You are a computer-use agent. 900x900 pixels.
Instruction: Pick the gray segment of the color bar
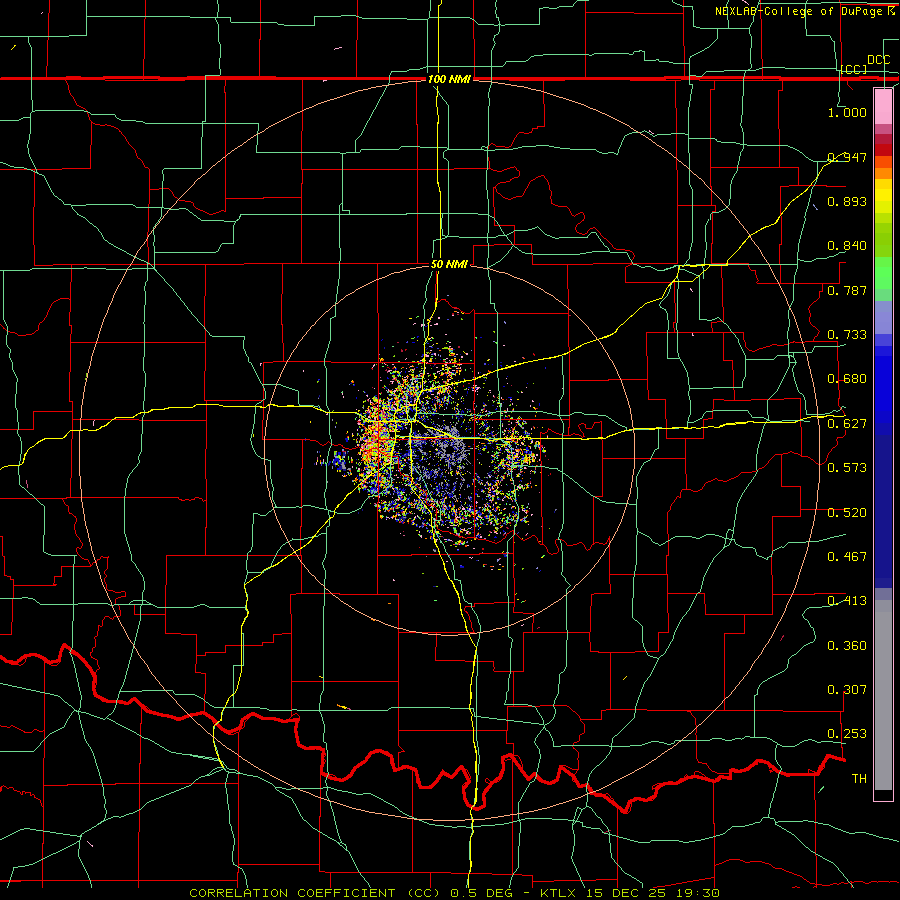[883, 695]
